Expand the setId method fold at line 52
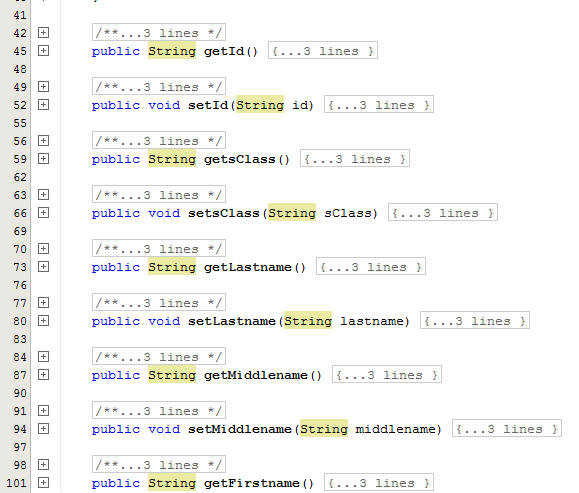This screenshot has height=493, width=579. [x=43, y=105]
